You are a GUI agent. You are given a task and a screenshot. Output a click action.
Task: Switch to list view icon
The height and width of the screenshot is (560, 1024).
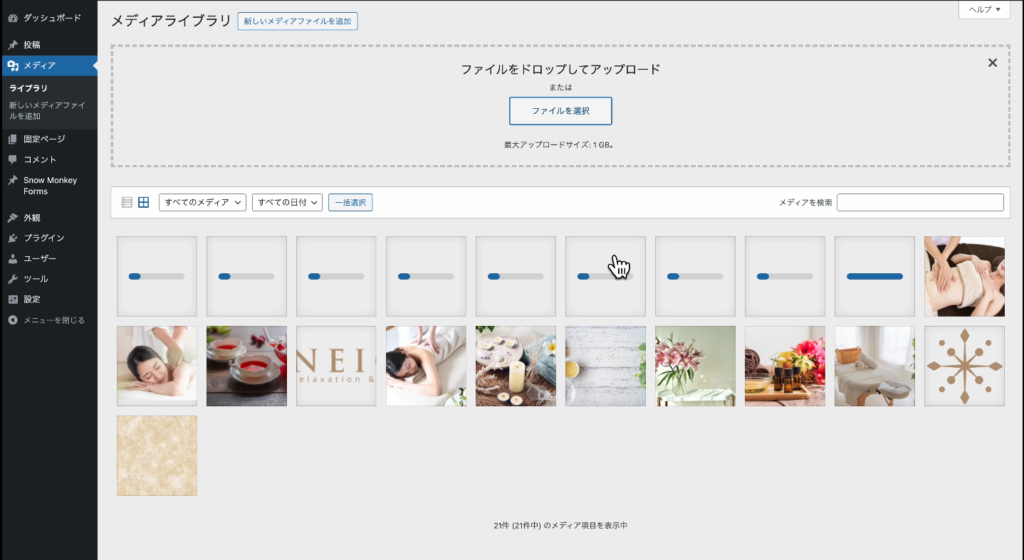coord(127,202)
